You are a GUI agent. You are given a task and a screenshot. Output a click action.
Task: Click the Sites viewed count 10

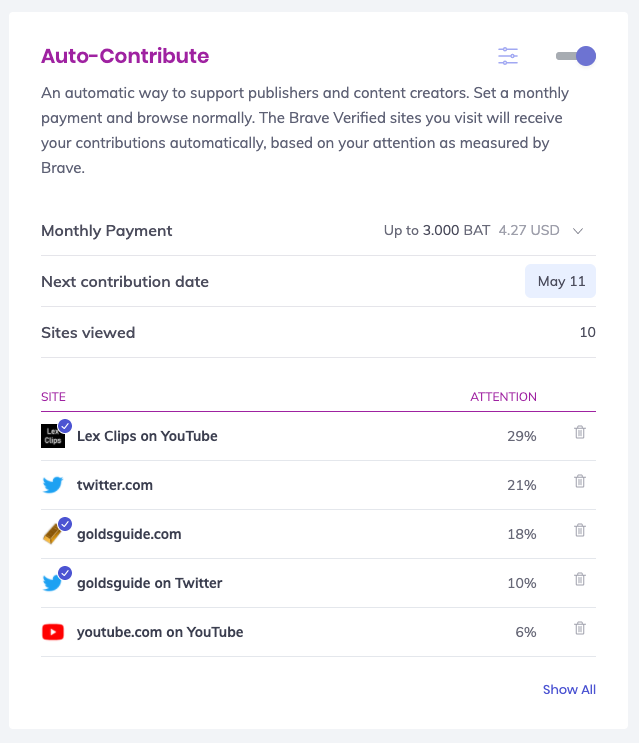coord(587,333)
